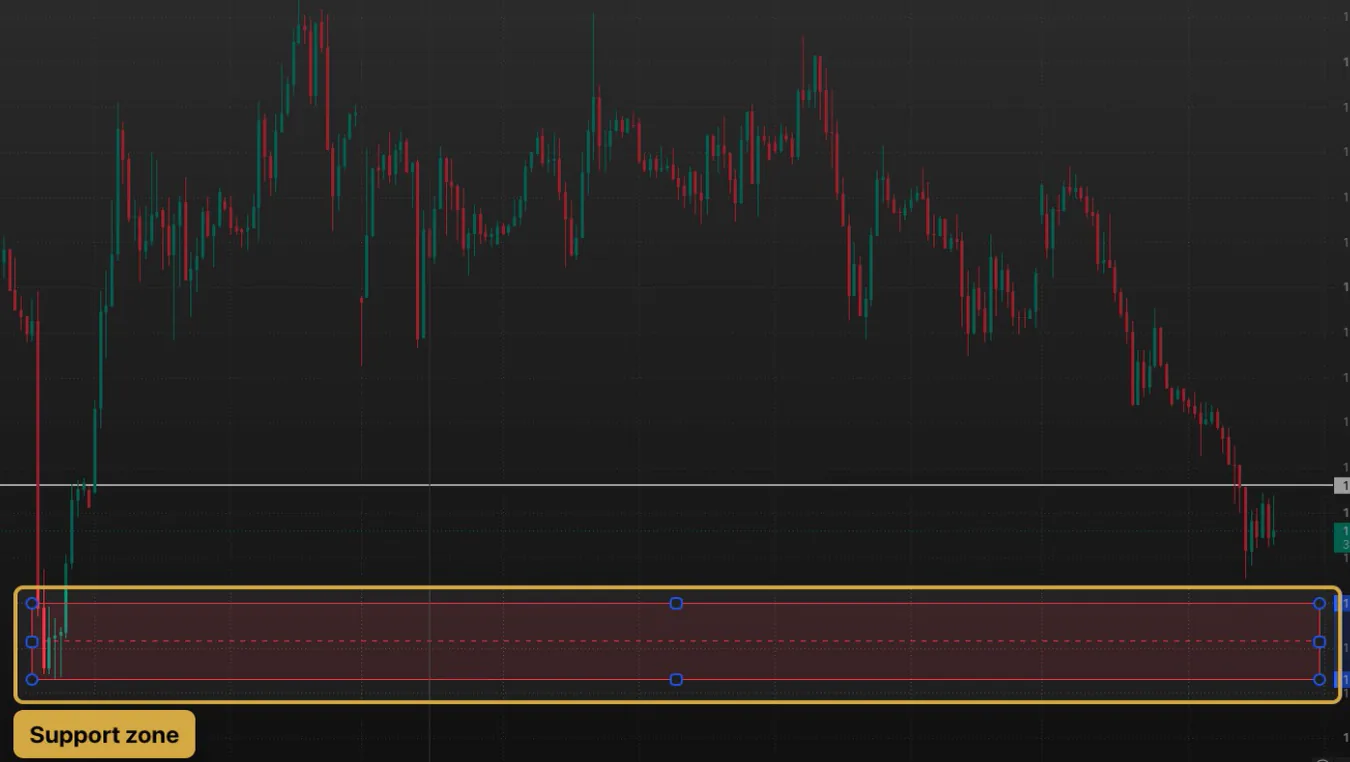
Task: Click the bottom-middle handle of the rectangle
Action: [676, 679]
